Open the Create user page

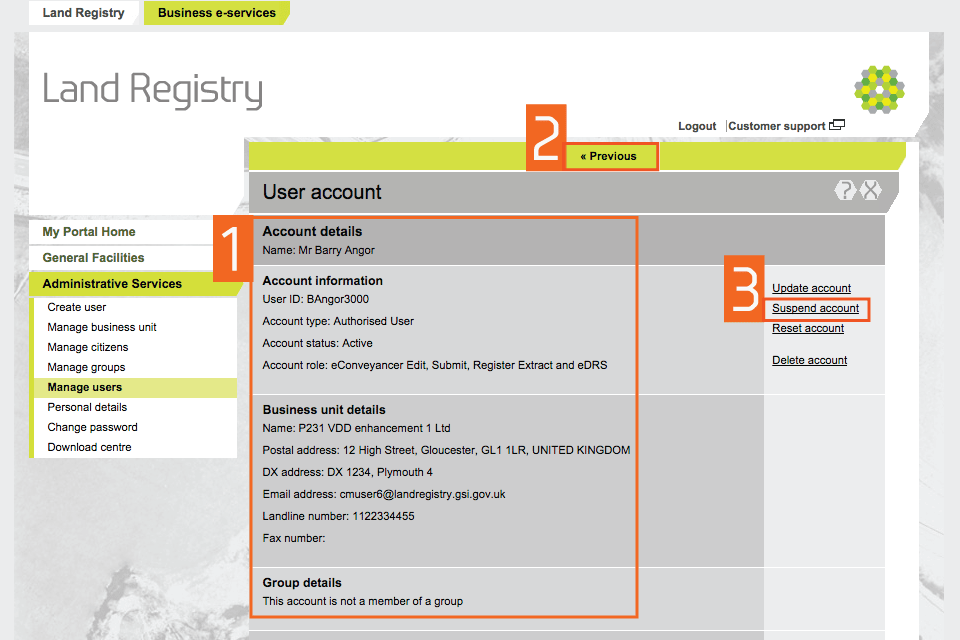77,307
